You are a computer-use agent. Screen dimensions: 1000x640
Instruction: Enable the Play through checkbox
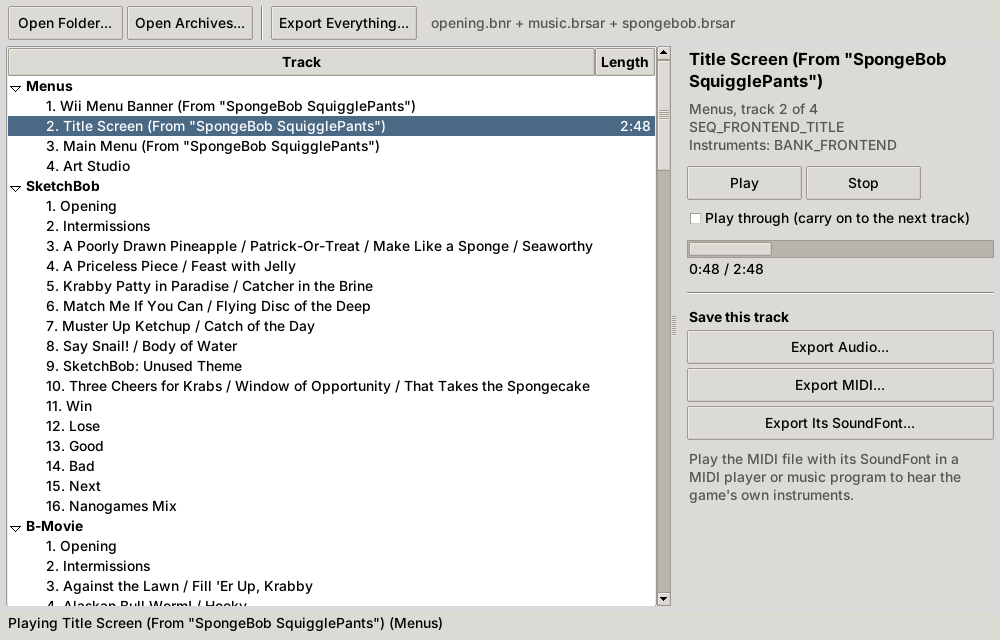click(695, 219)
